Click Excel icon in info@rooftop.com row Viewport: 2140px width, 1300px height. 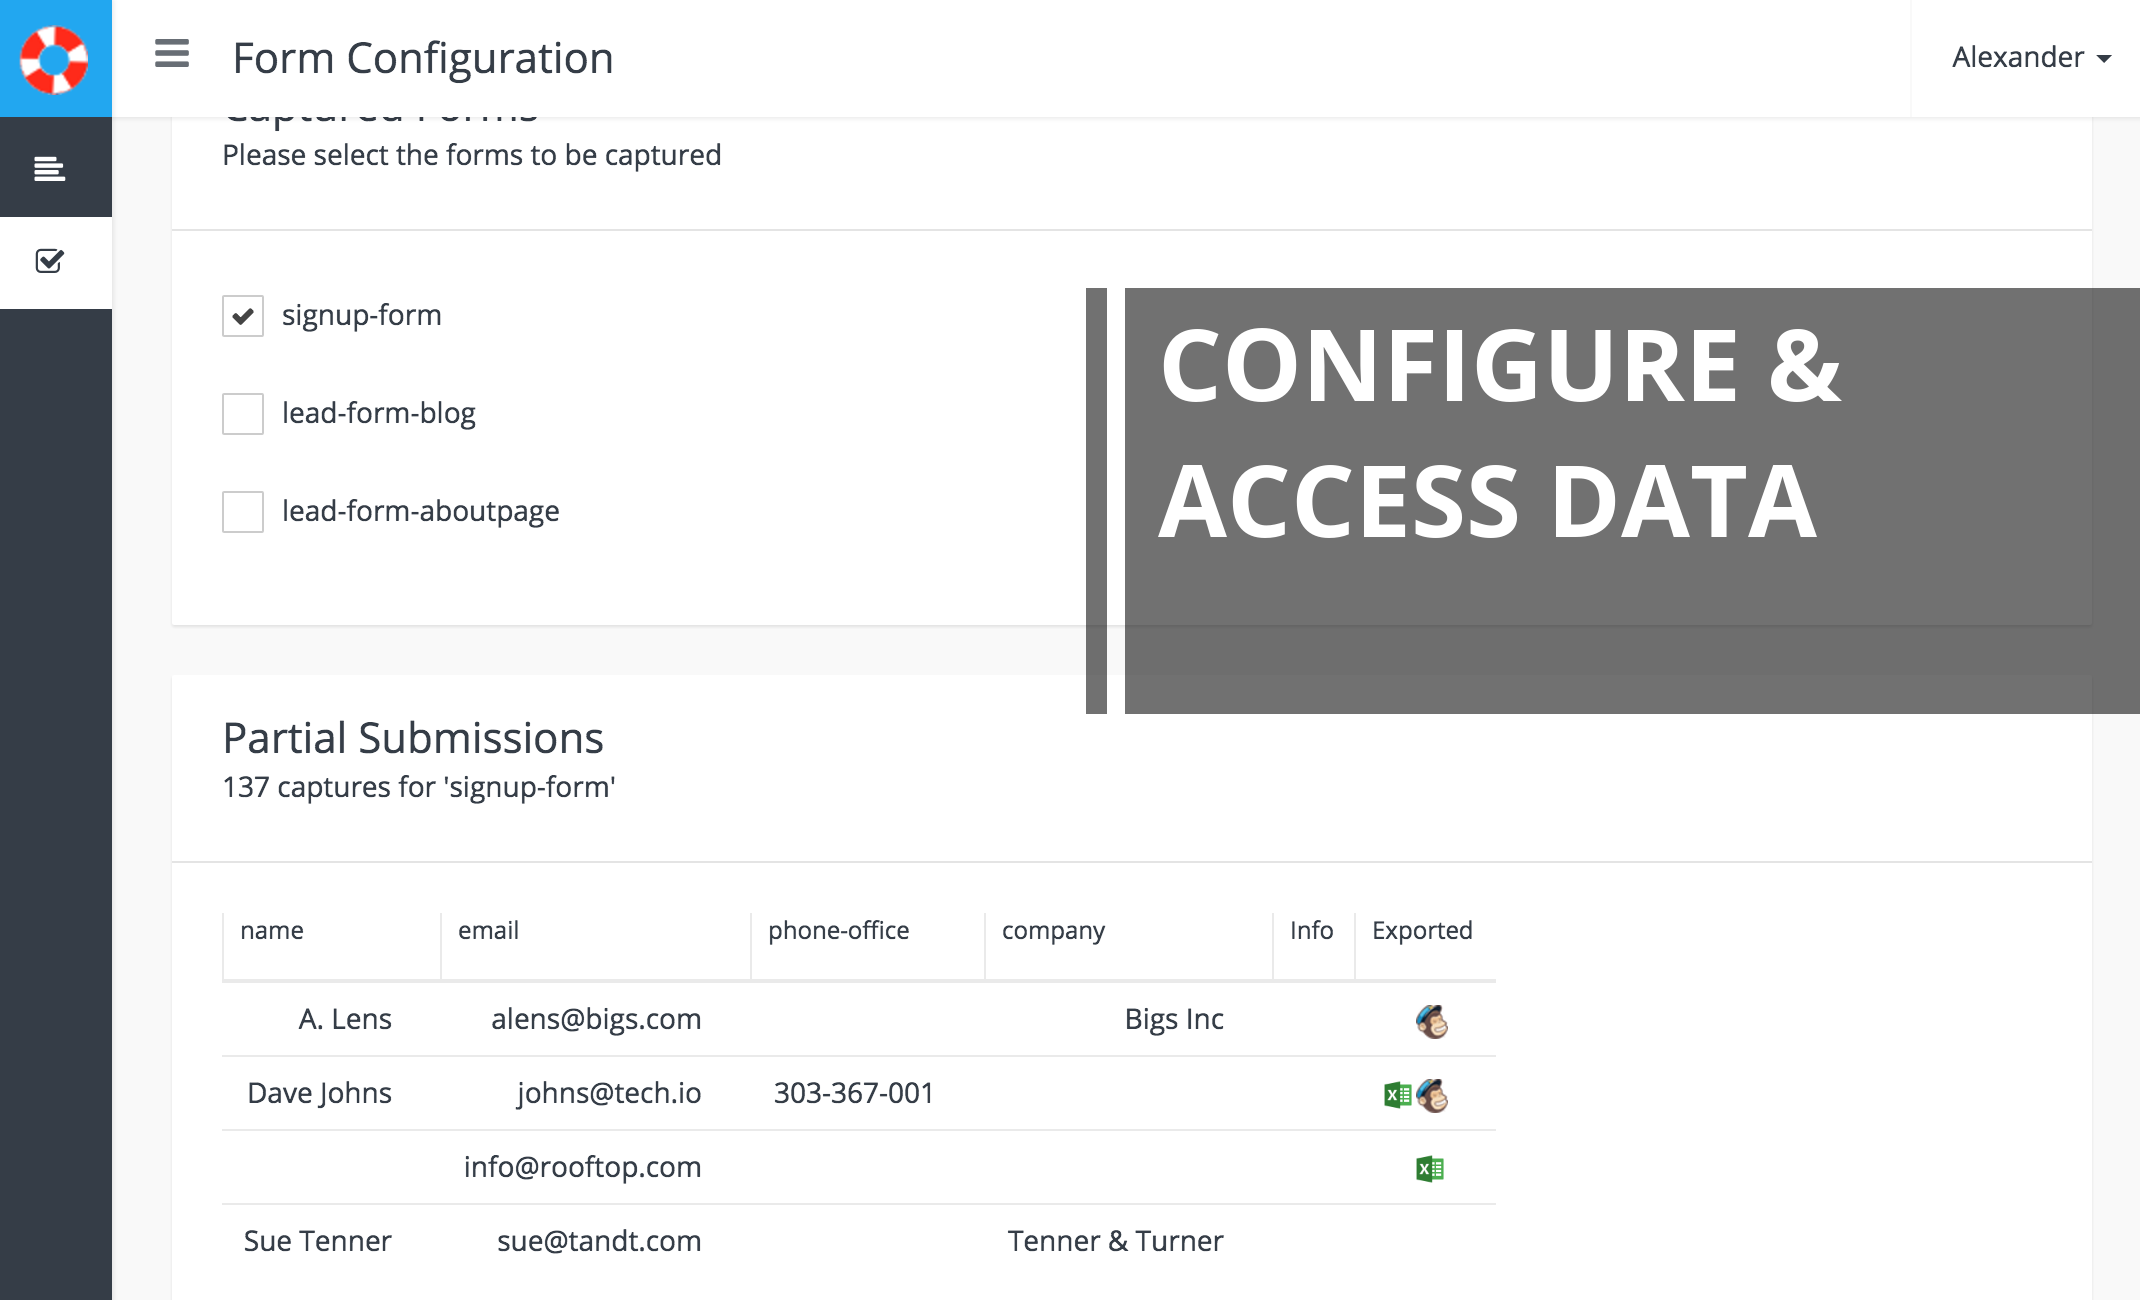tap(1429, 1168)
